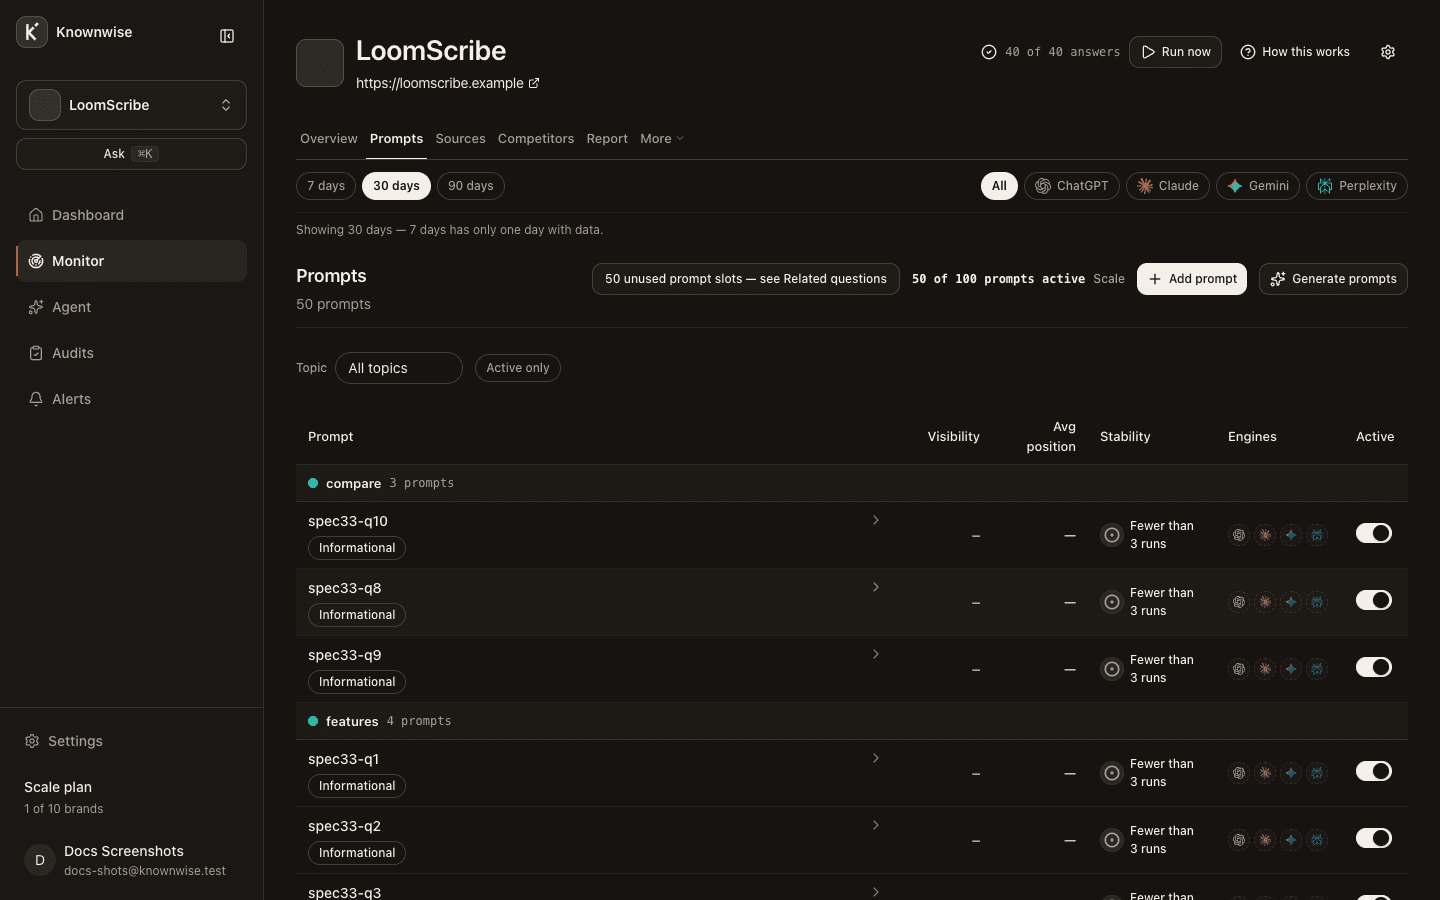Turn off the spec33-q8 active switch
This screenshot has height=900, width=1440.
[1374, 600]
